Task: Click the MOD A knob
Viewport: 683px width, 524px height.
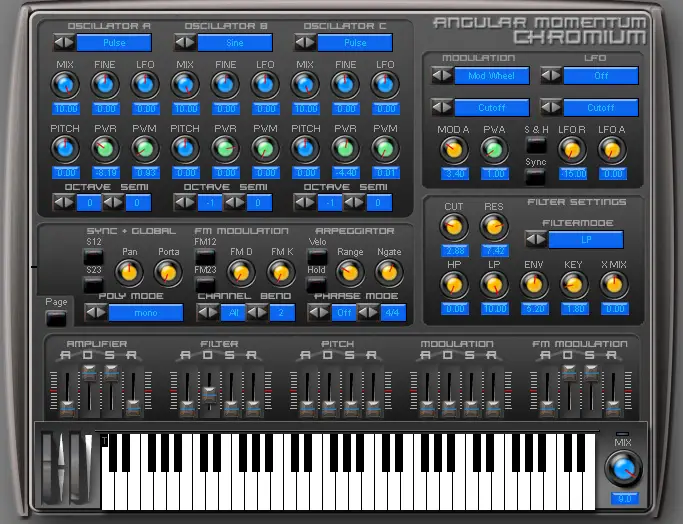Action: [454, 150]
